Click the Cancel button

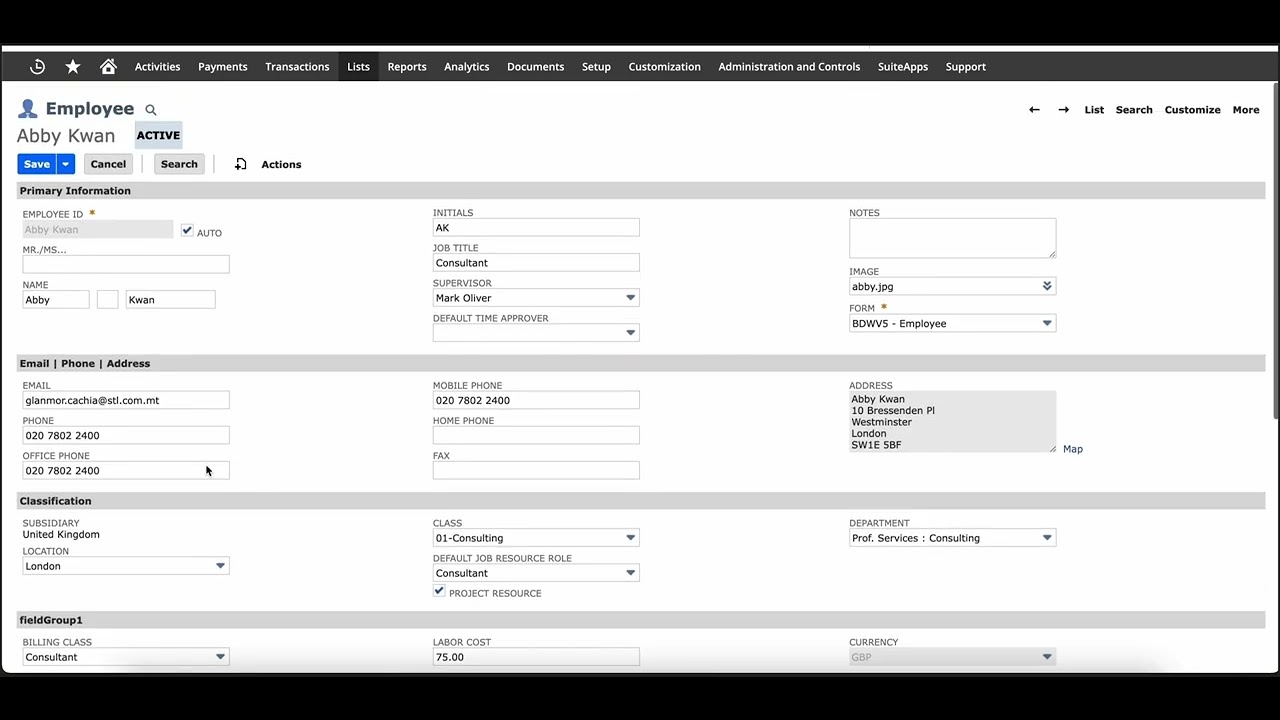[108, 164]
